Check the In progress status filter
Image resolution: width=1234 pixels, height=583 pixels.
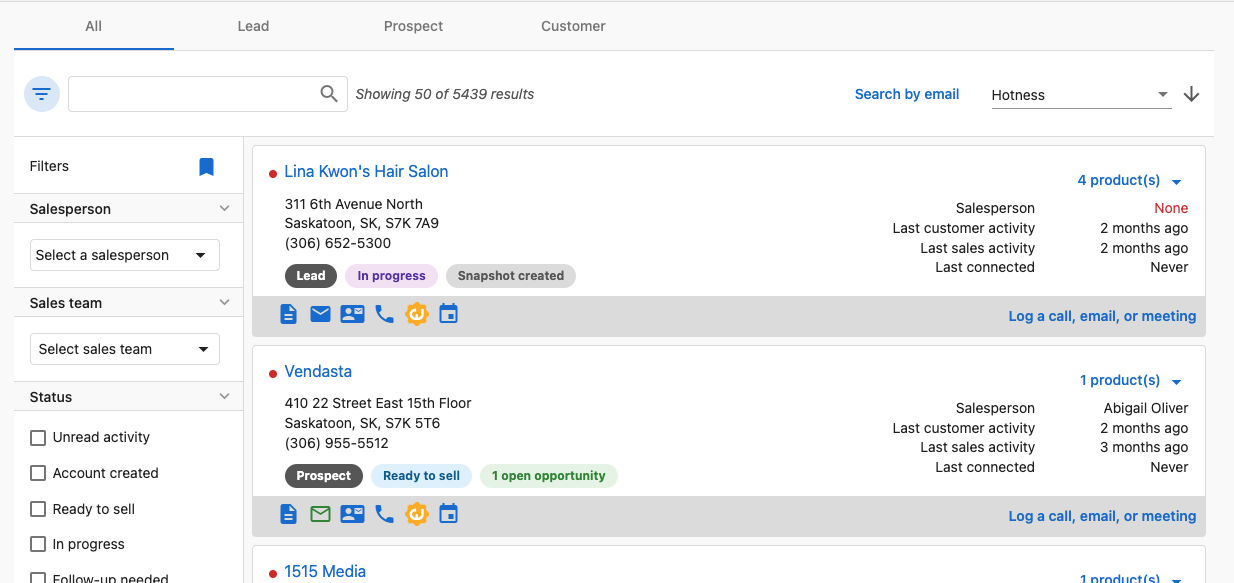coord(38,545)
